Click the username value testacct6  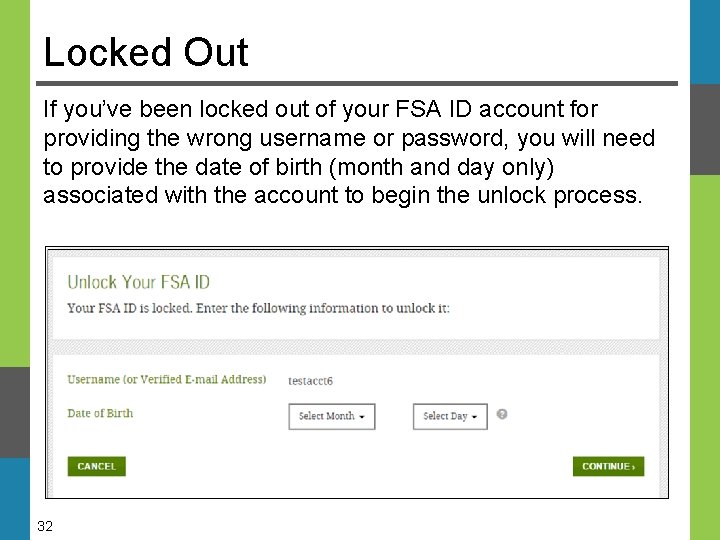[310, 381]
